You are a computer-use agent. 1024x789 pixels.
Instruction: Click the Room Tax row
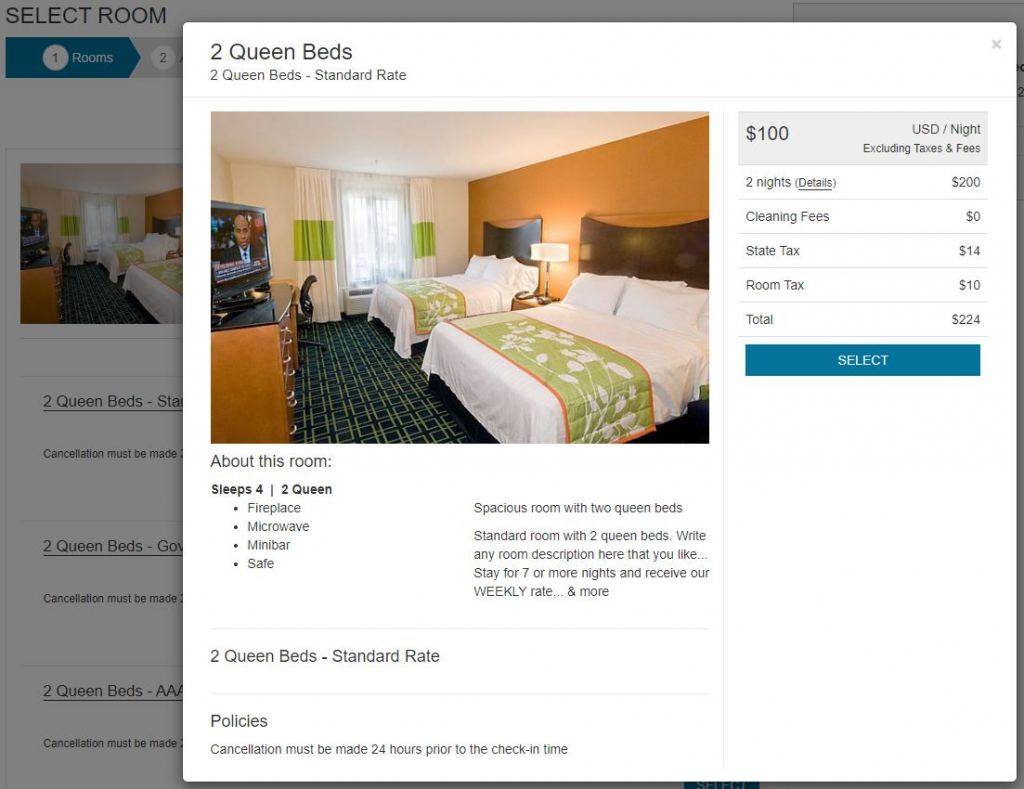coord(862,285)
